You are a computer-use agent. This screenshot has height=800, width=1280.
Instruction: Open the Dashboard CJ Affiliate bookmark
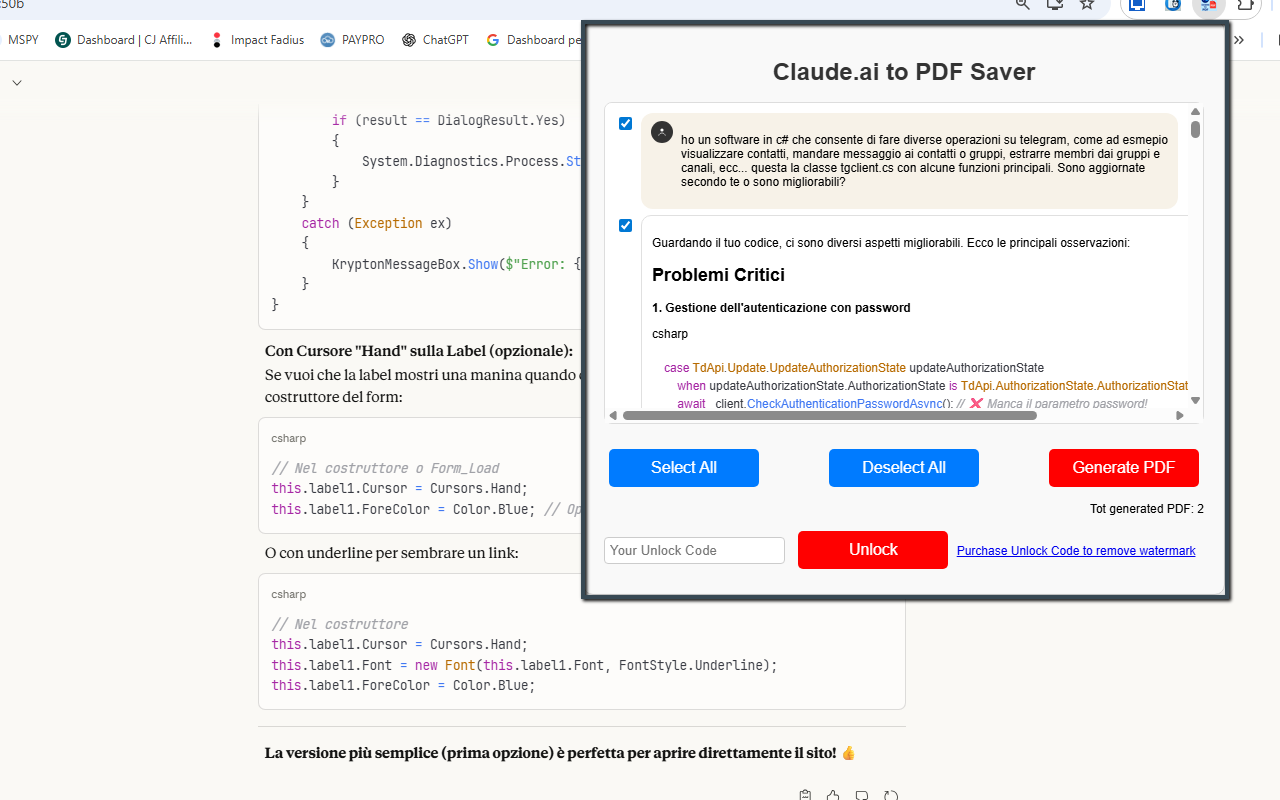[x=123, y=40]
